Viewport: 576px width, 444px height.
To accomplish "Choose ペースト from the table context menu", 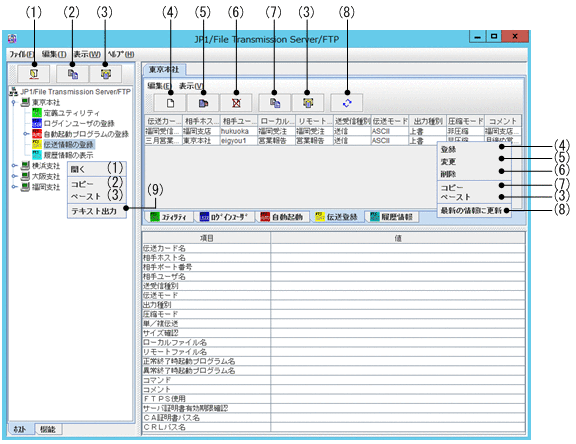I will (474, 197).
